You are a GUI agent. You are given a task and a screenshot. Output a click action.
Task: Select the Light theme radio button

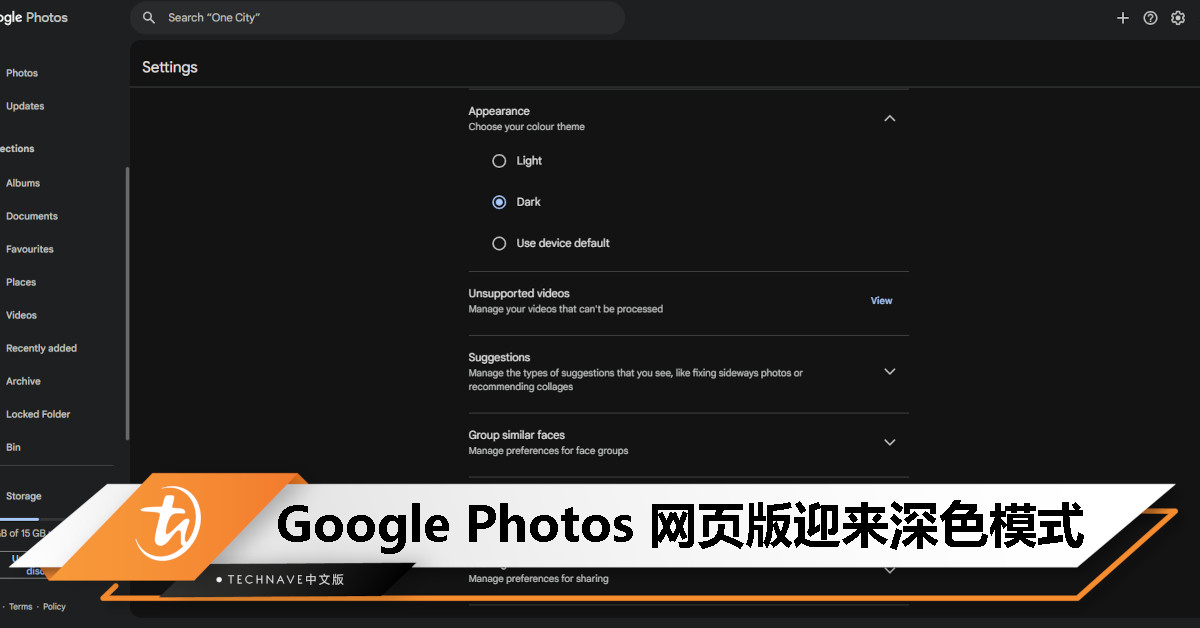499,161
